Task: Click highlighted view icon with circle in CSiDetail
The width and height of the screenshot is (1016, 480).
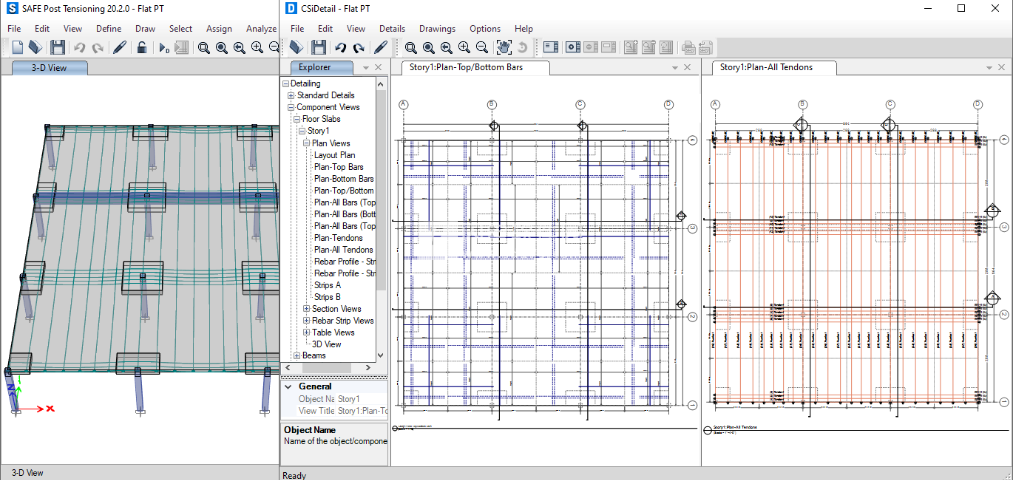Action: point(573,47)
